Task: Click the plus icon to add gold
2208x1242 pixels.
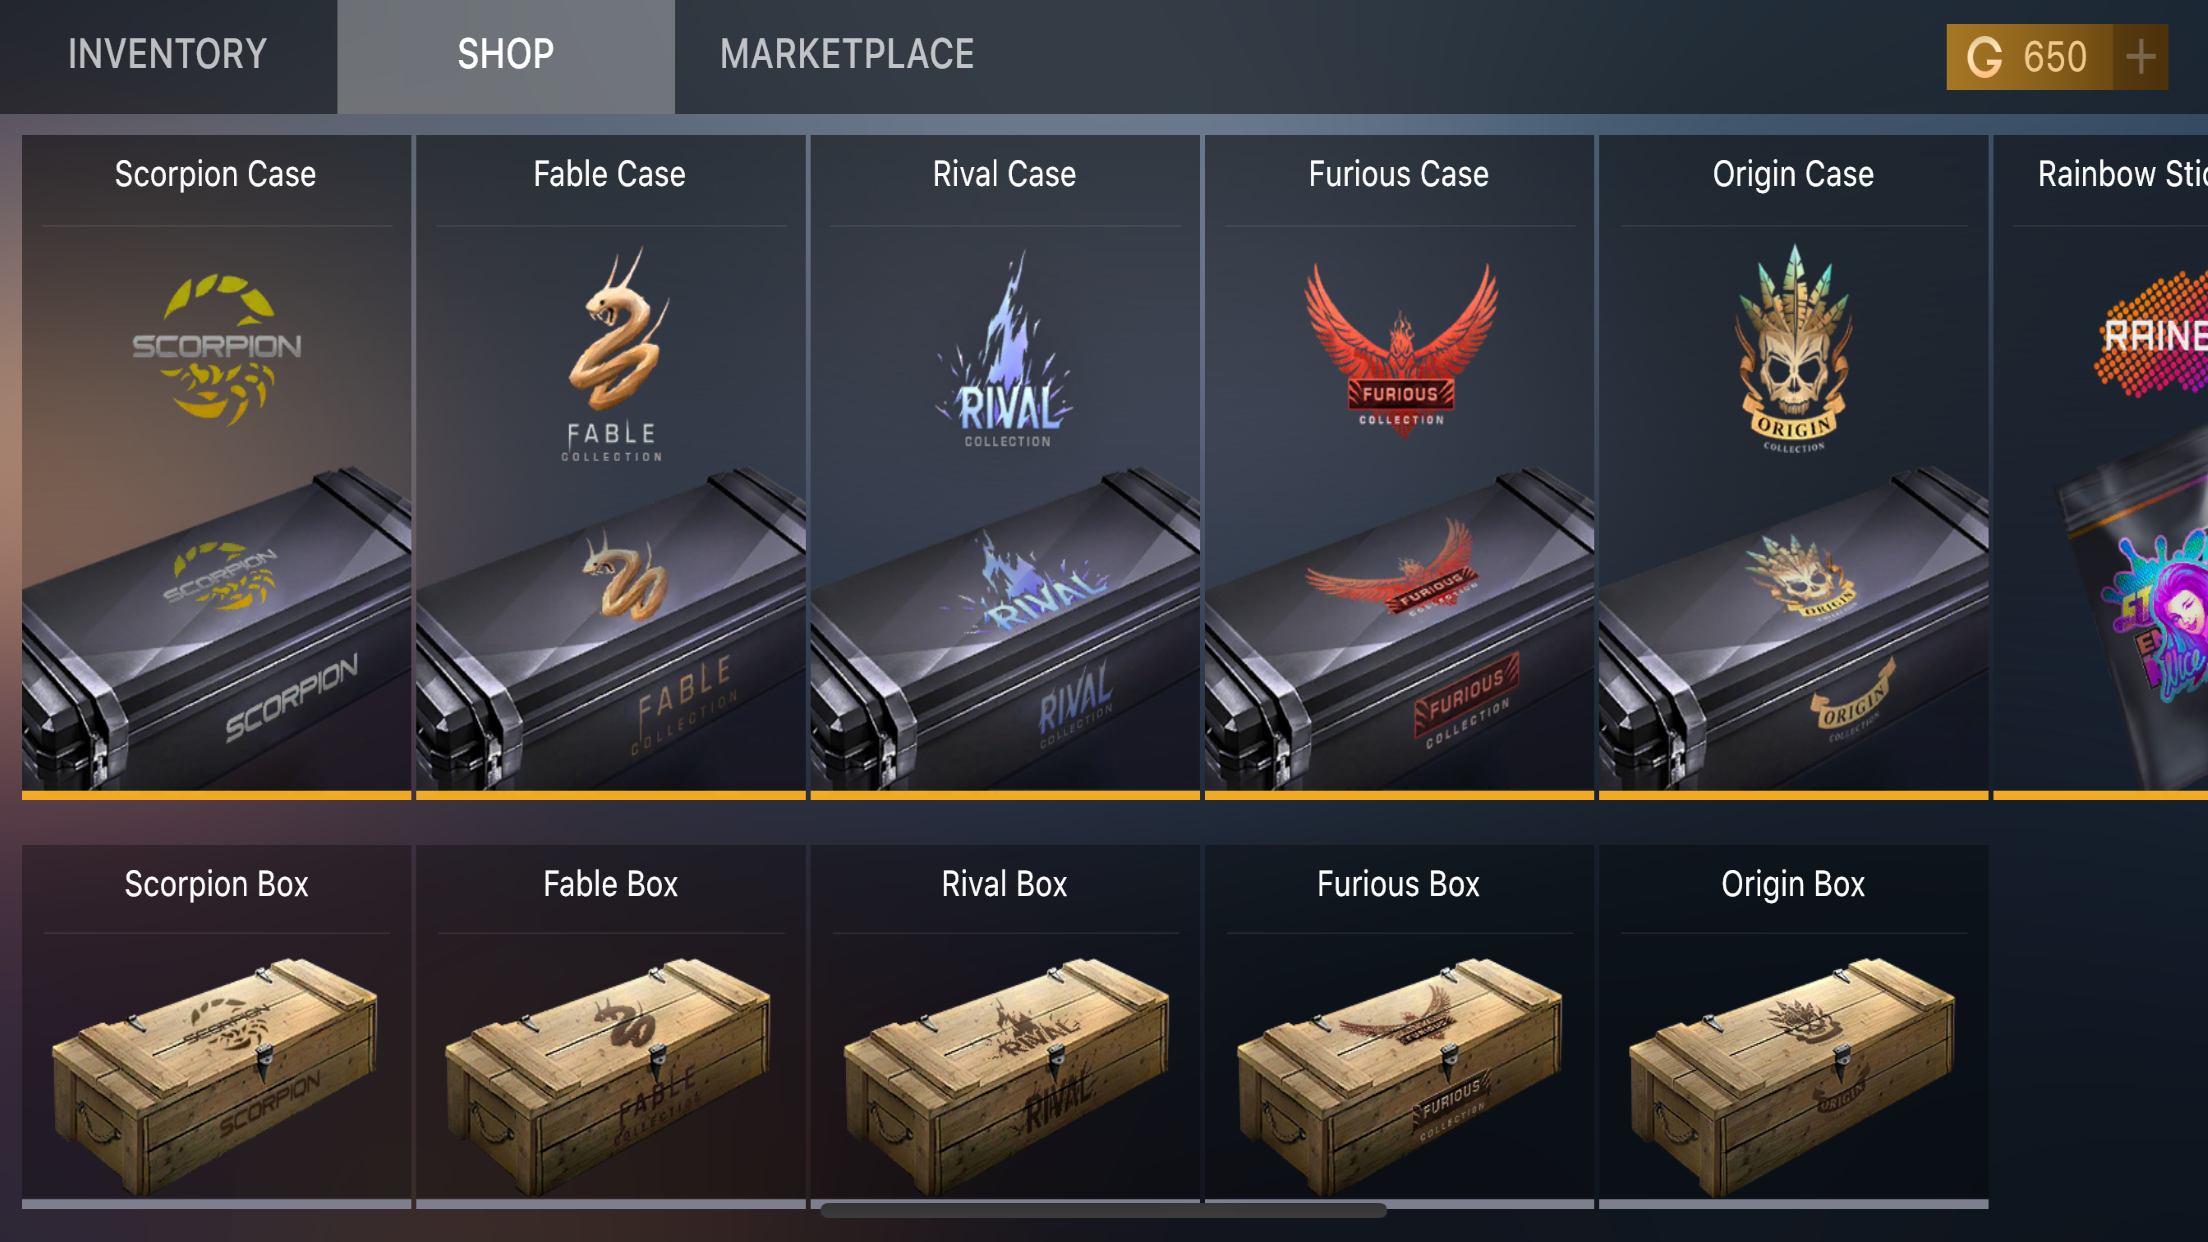Action: click(x=2141, y=57)
